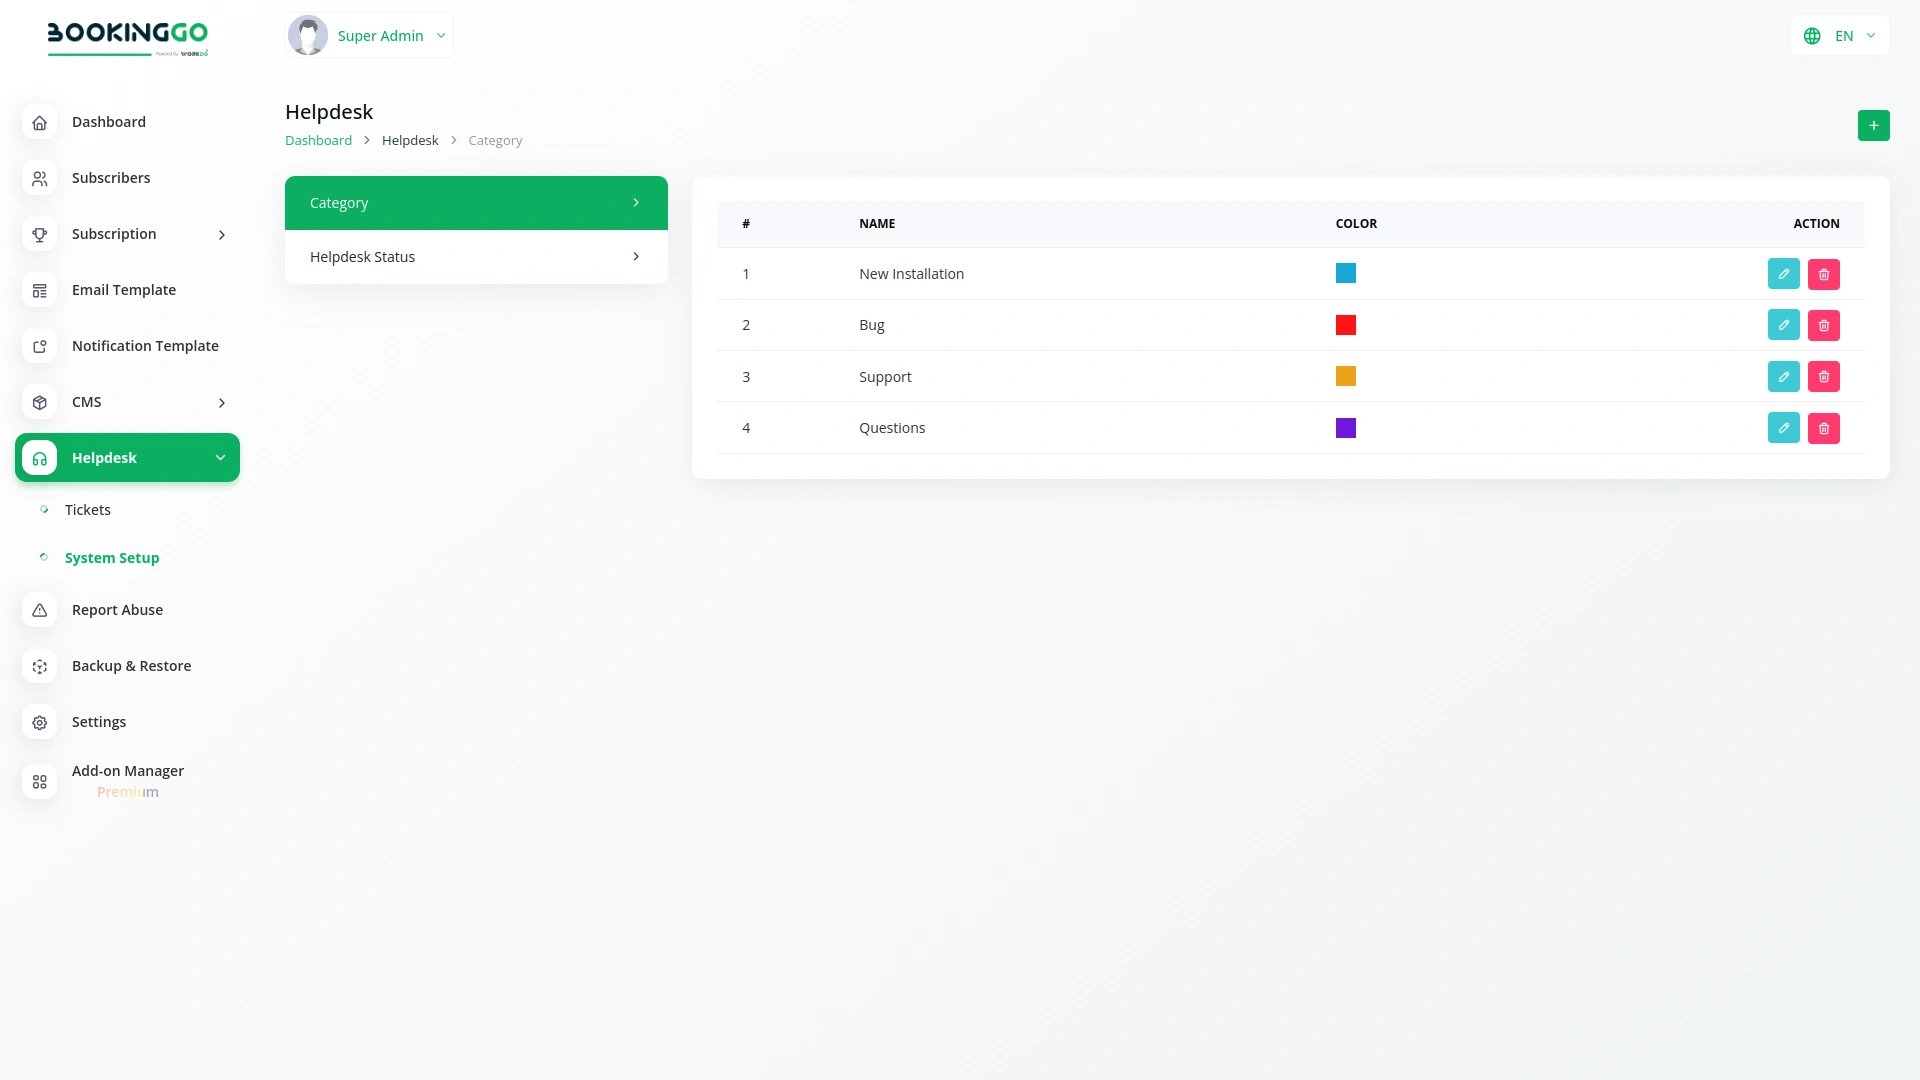Open Notification Template via its sidebar icon
The image size is (1920, 1080).
39,346
